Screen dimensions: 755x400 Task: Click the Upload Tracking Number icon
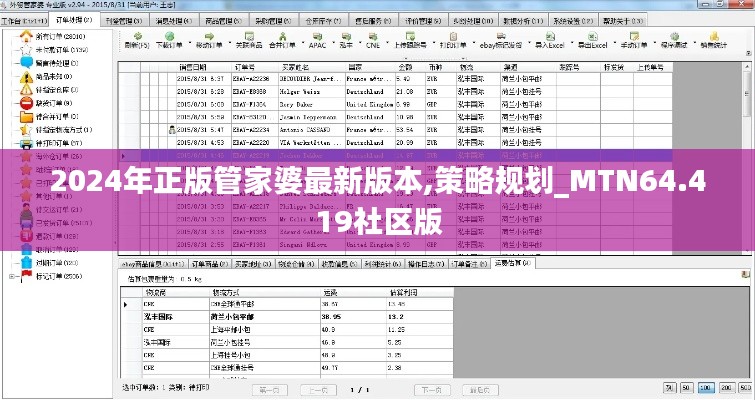pyautogui.click(x=410, y=36)
